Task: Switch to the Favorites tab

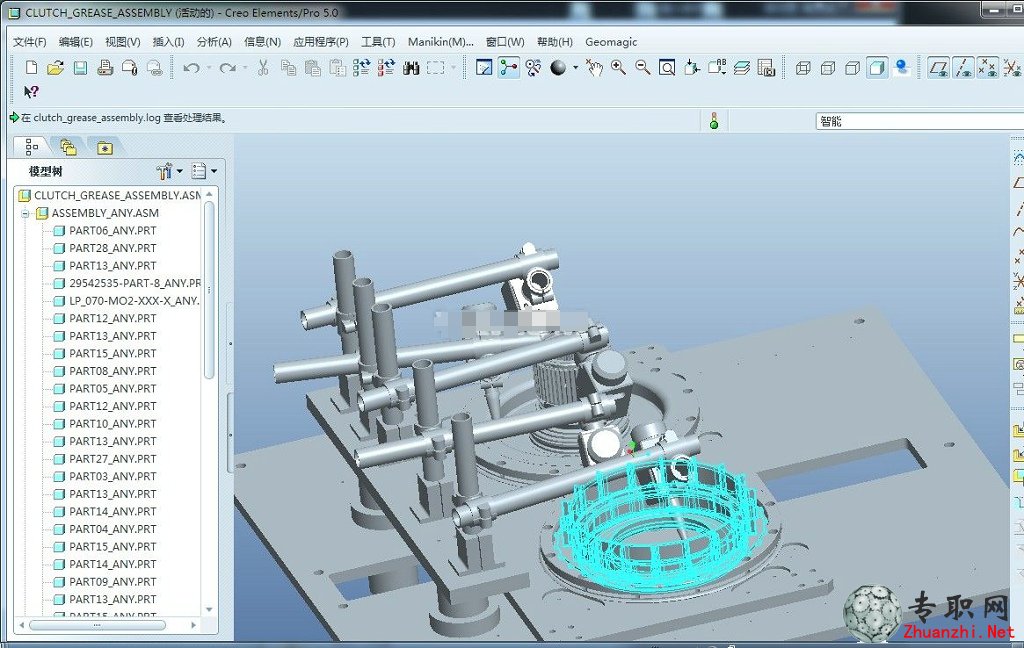Action: click(x=104, y=148)
